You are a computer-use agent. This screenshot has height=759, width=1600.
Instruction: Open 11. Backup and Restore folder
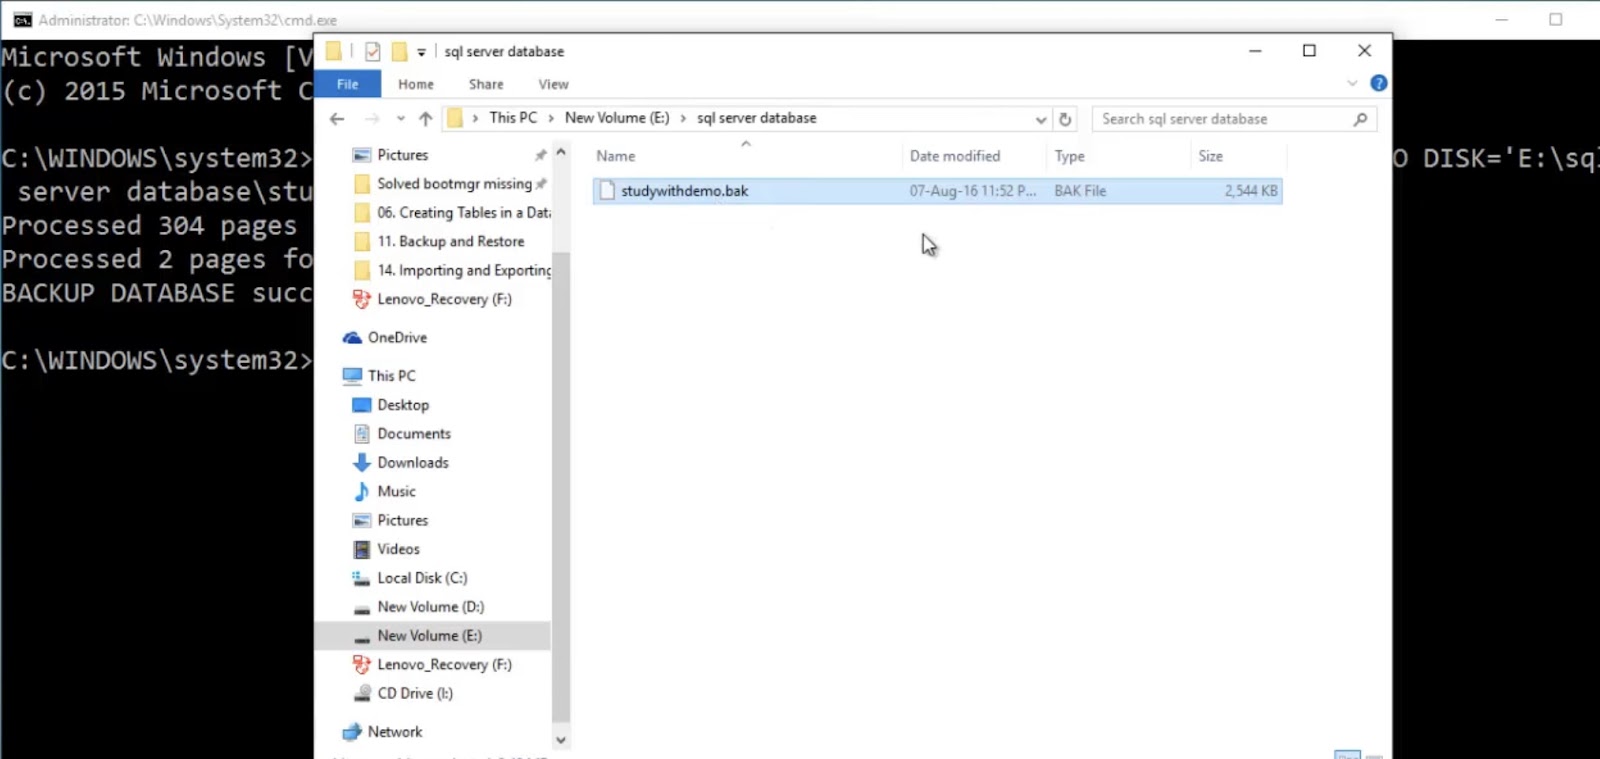point(450,242)
